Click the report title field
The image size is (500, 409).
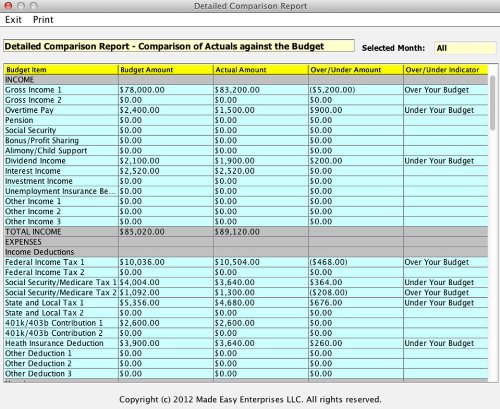pos(179,46)
